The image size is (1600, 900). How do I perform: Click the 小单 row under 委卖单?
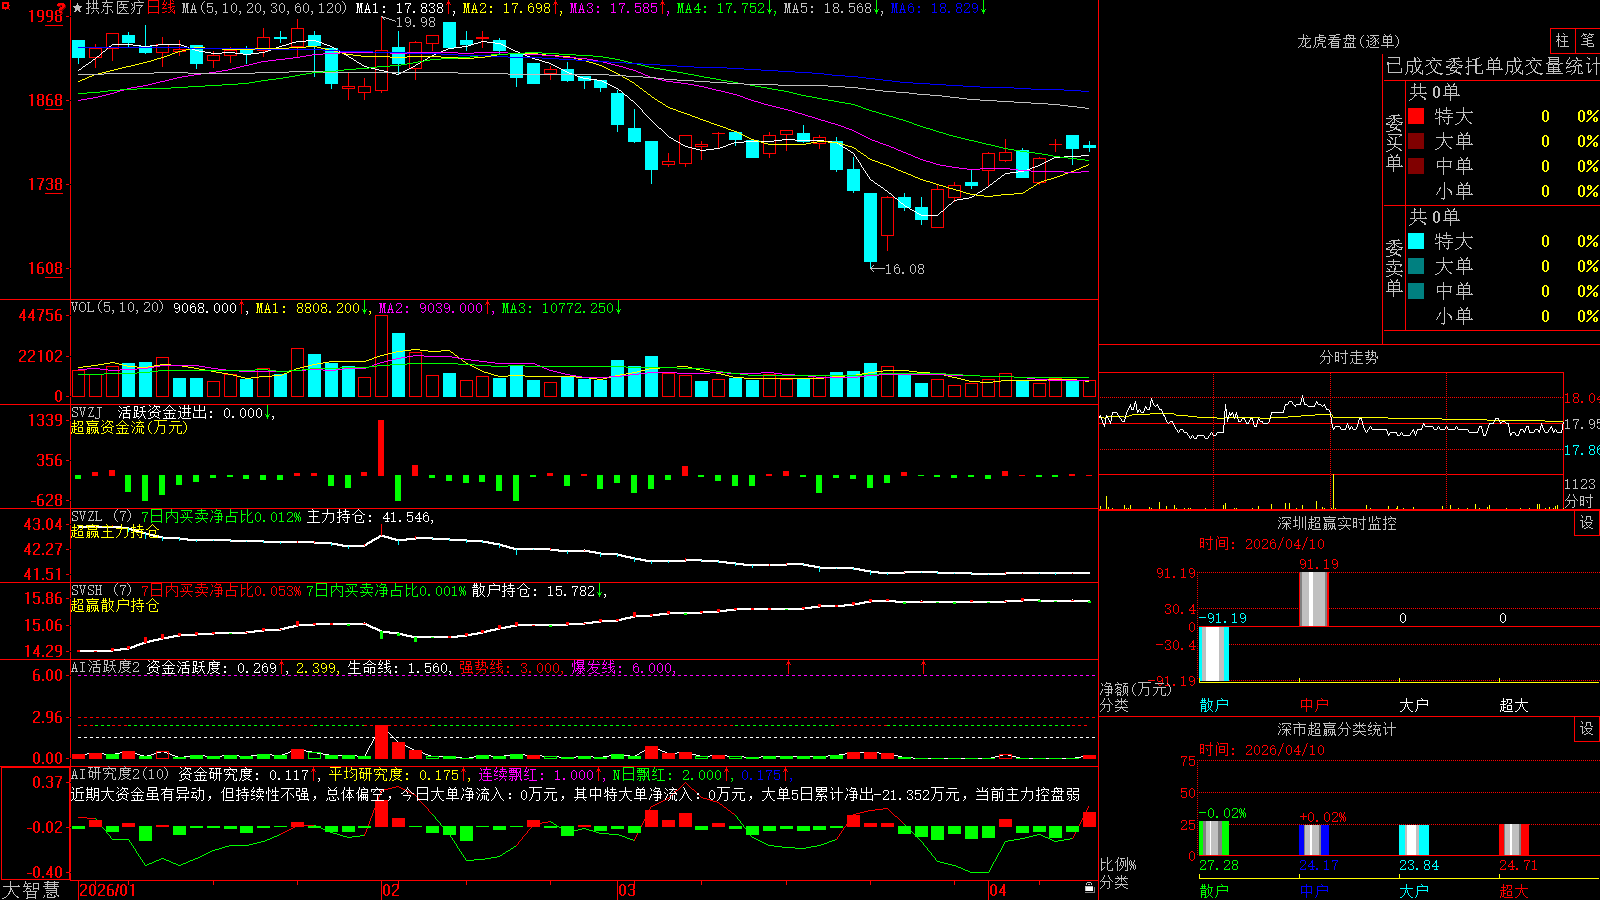pos(1502,316)
